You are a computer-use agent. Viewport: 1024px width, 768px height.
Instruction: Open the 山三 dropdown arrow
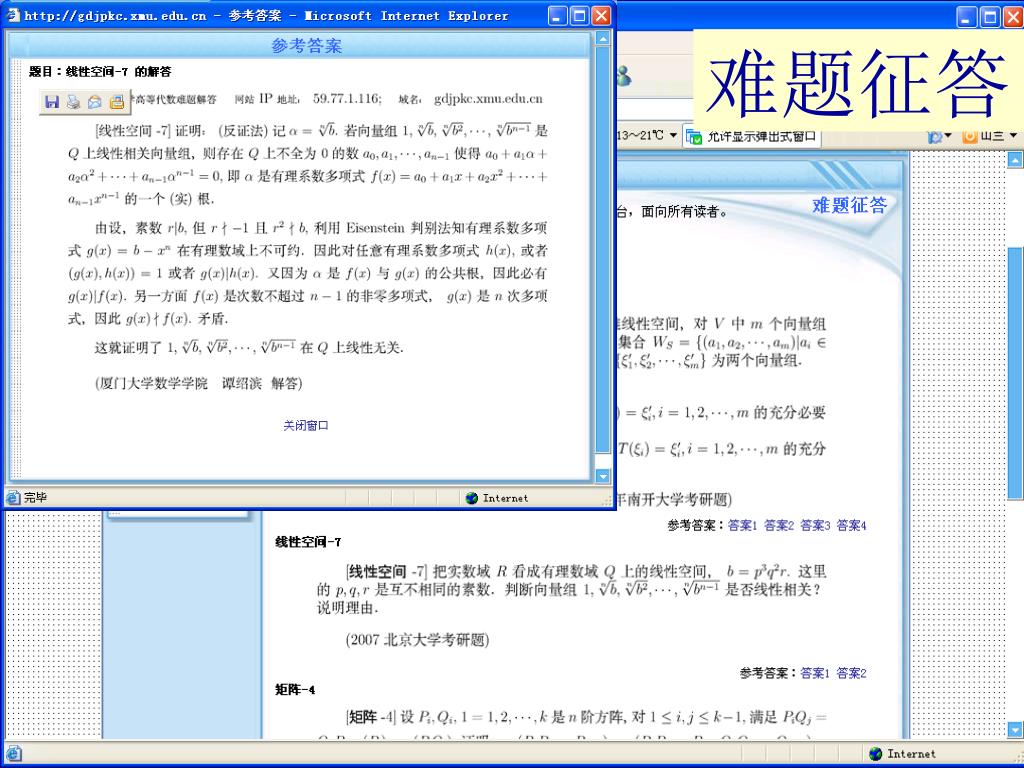[x=1014, y=136]
